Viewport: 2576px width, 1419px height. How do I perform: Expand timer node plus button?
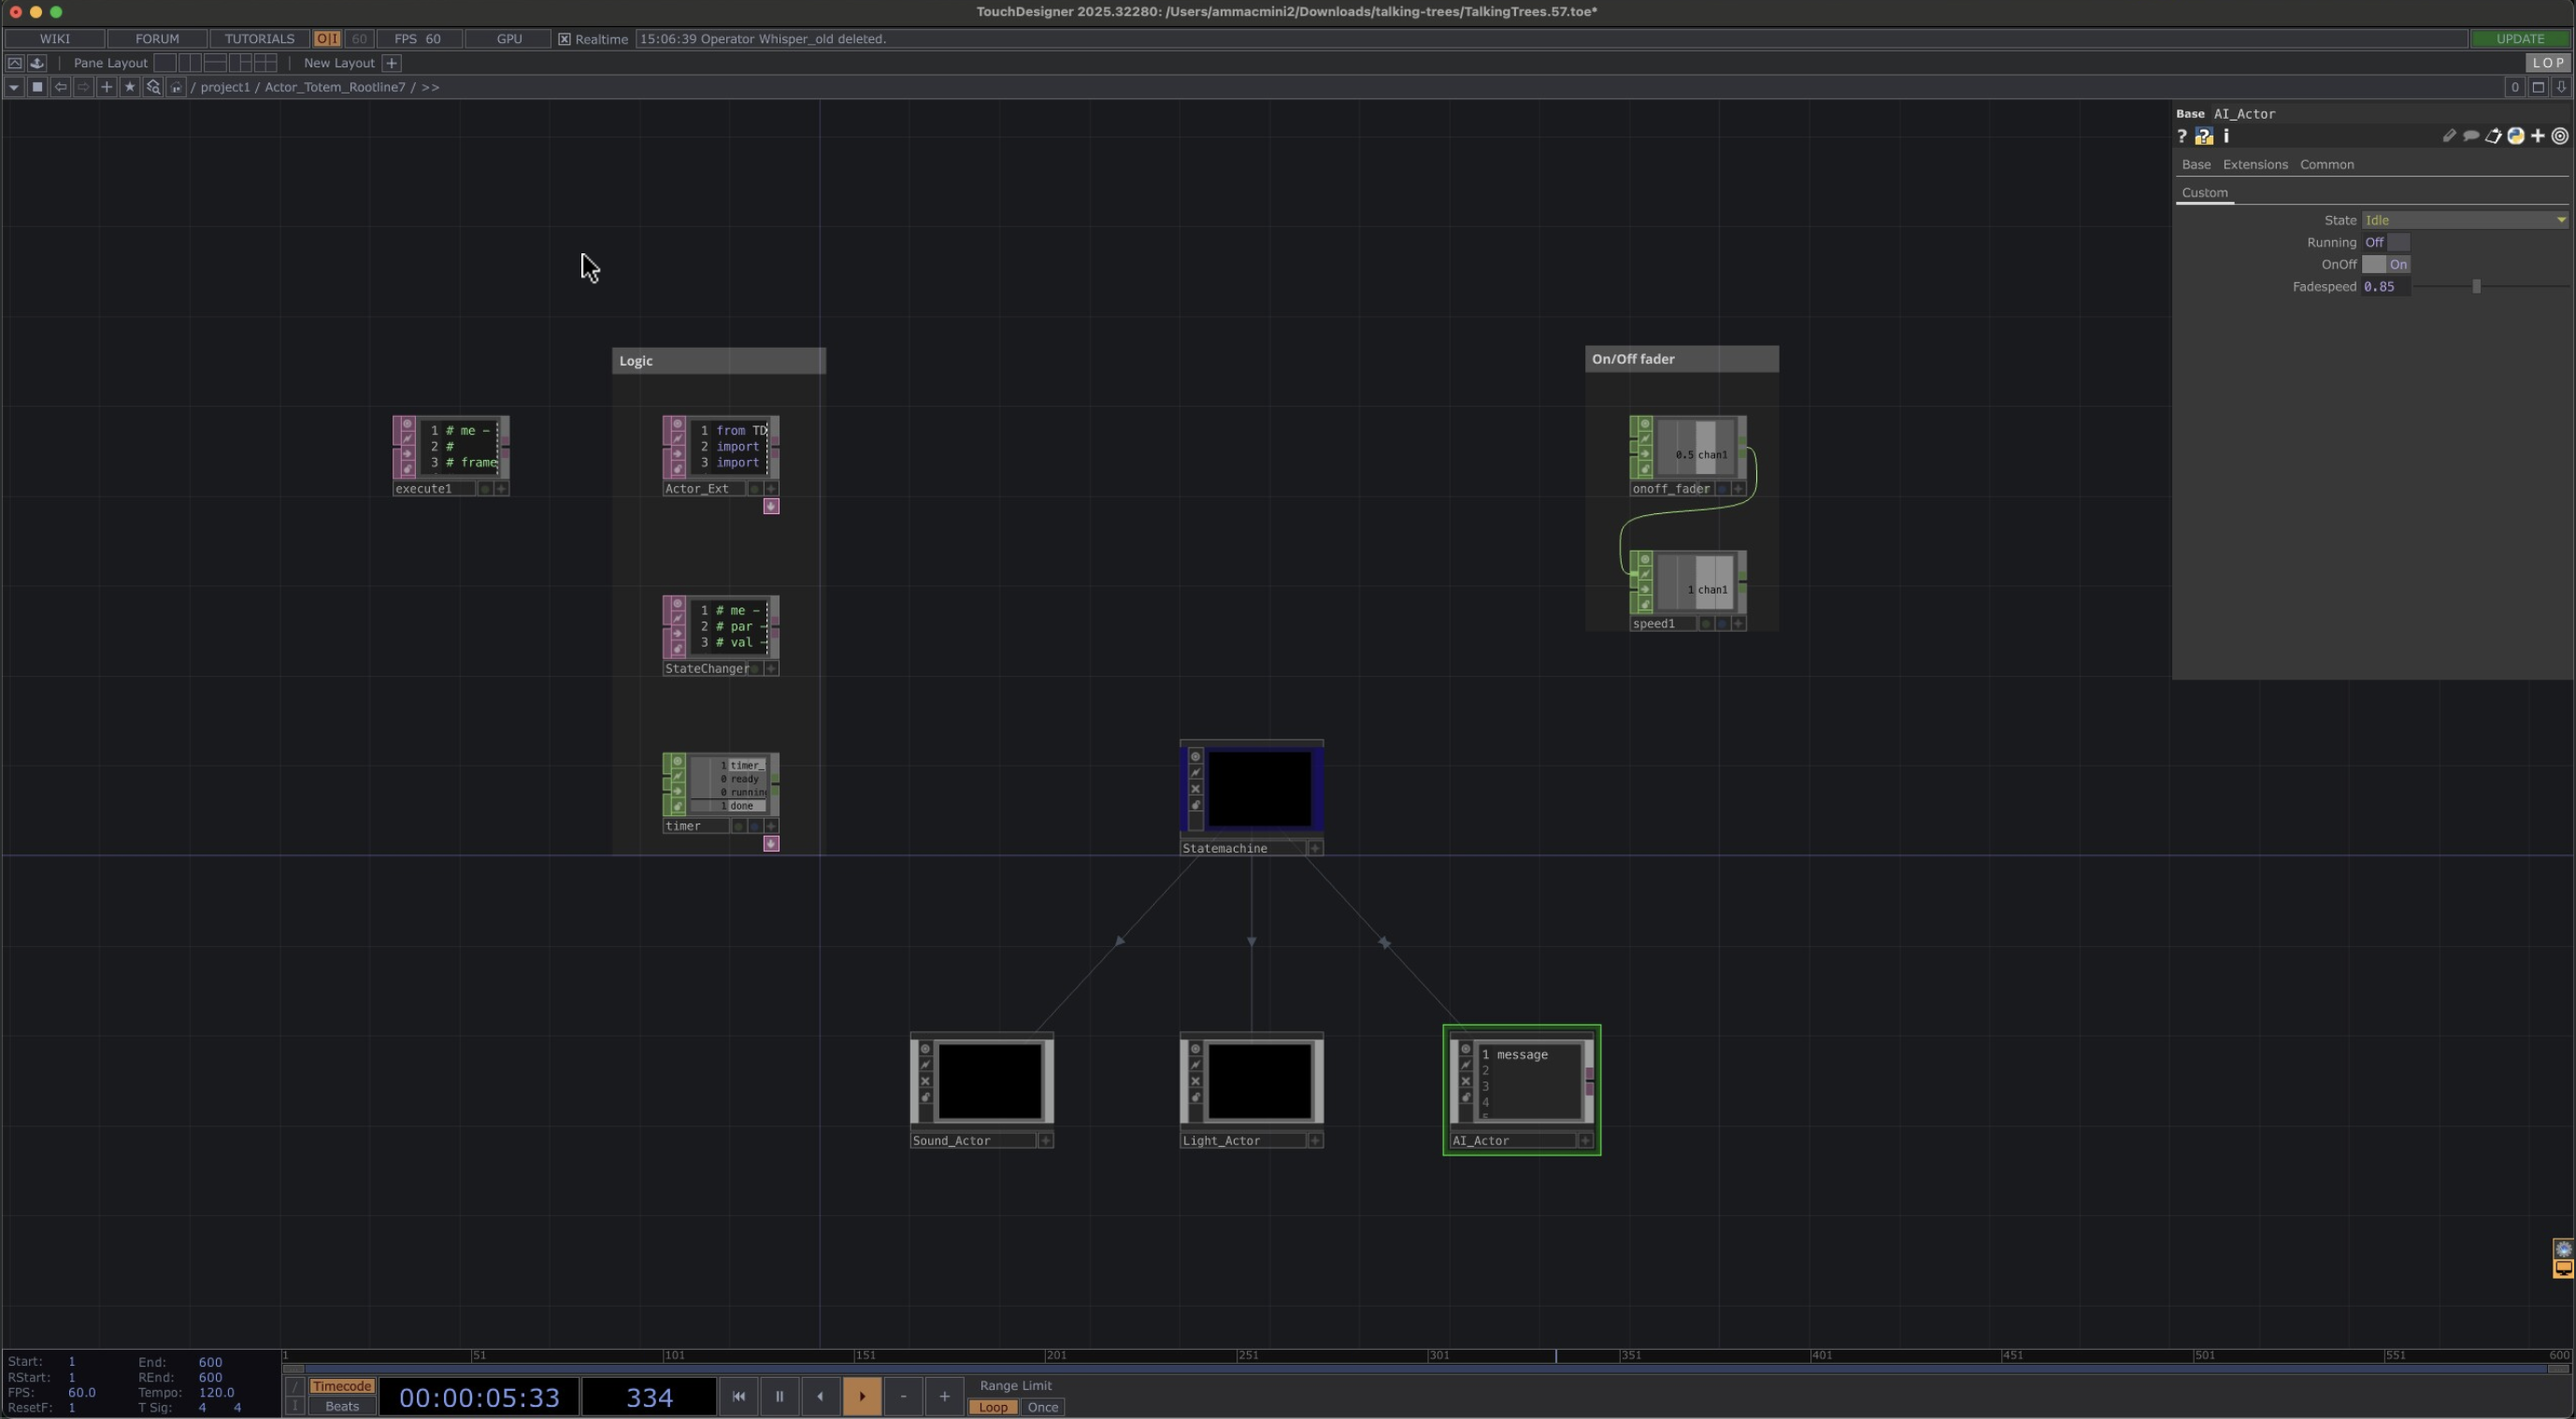coord(771,826)
